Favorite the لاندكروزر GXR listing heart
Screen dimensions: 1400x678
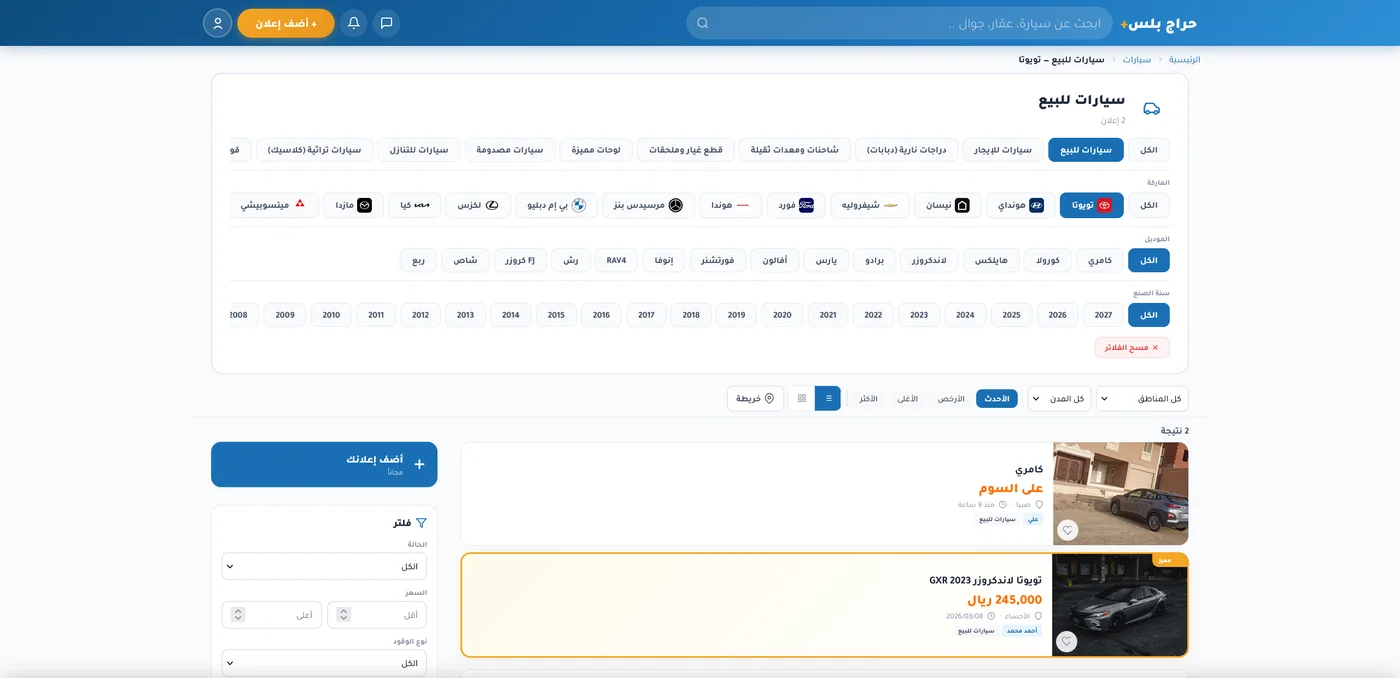1067,641
